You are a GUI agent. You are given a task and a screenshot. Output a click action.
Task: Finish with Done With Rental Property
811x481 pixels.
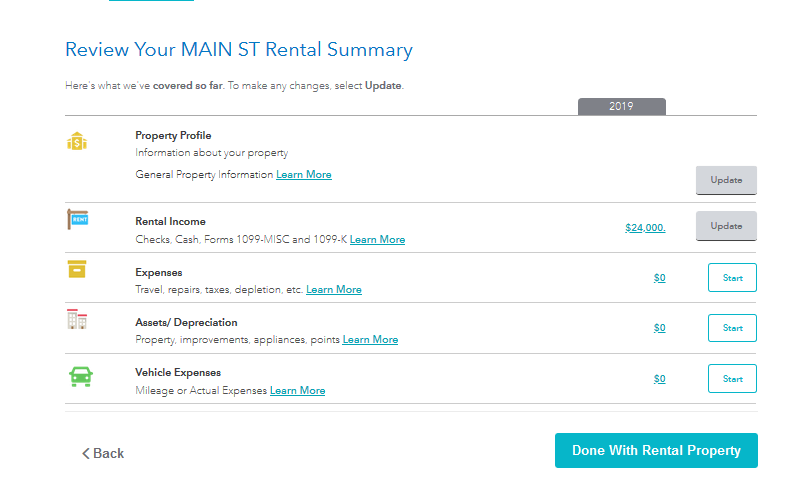(x=656, y=450)
